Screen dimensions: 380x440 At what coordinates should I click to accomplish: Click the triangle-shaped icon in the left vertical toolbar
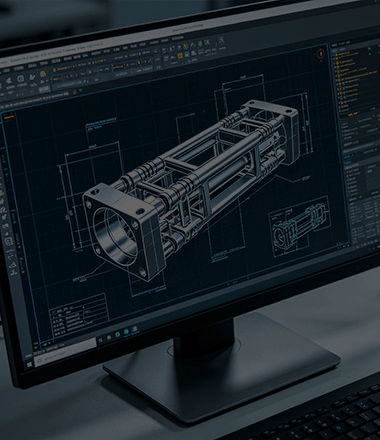point(13,265)
